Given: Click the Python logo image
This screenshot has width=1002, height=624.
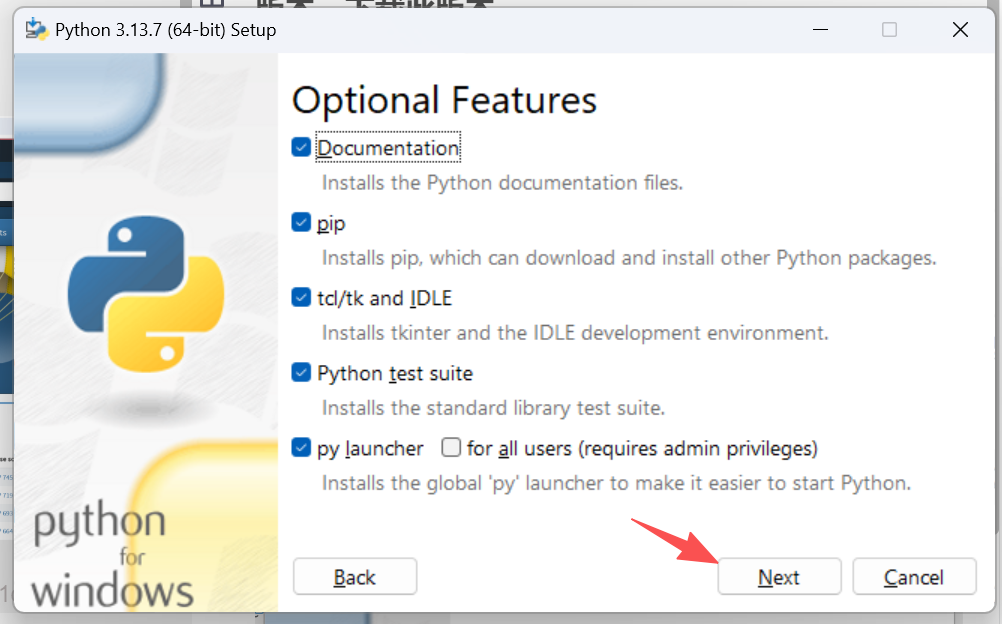Looking at the screenshot, I should point(146,294).
